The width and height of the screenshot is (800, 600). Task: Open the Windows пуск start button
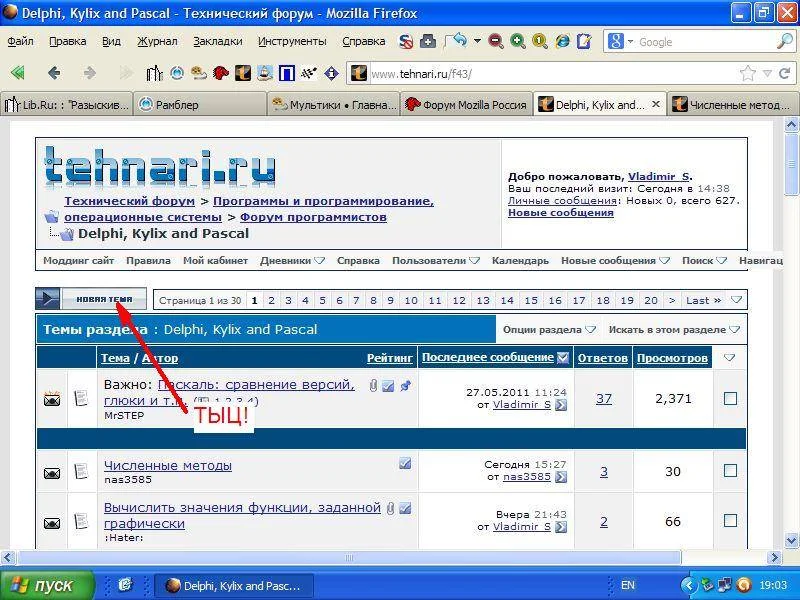coord(47,585)
